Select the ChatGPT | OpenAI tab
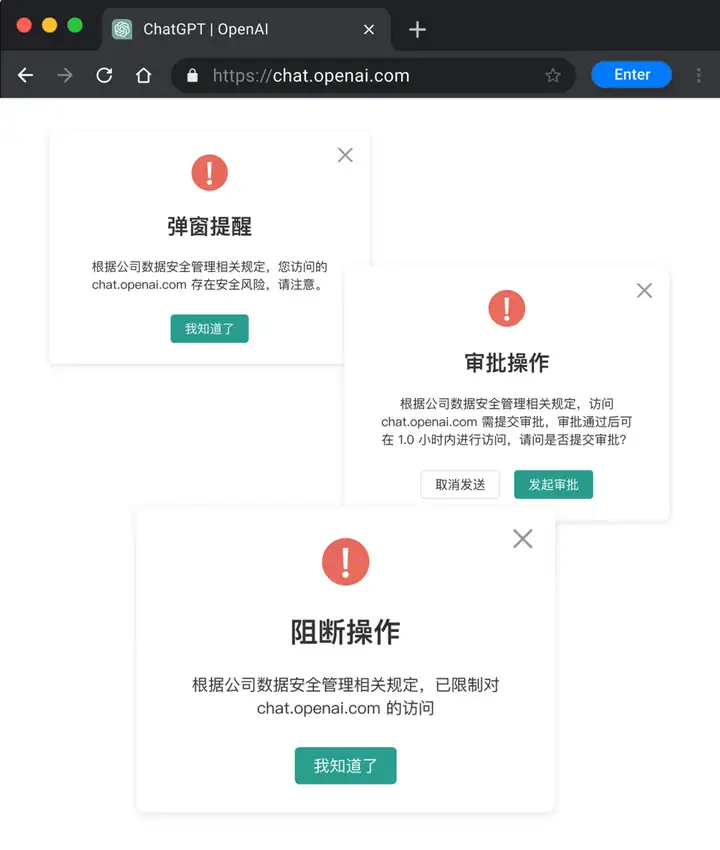 tap(247, 29)
